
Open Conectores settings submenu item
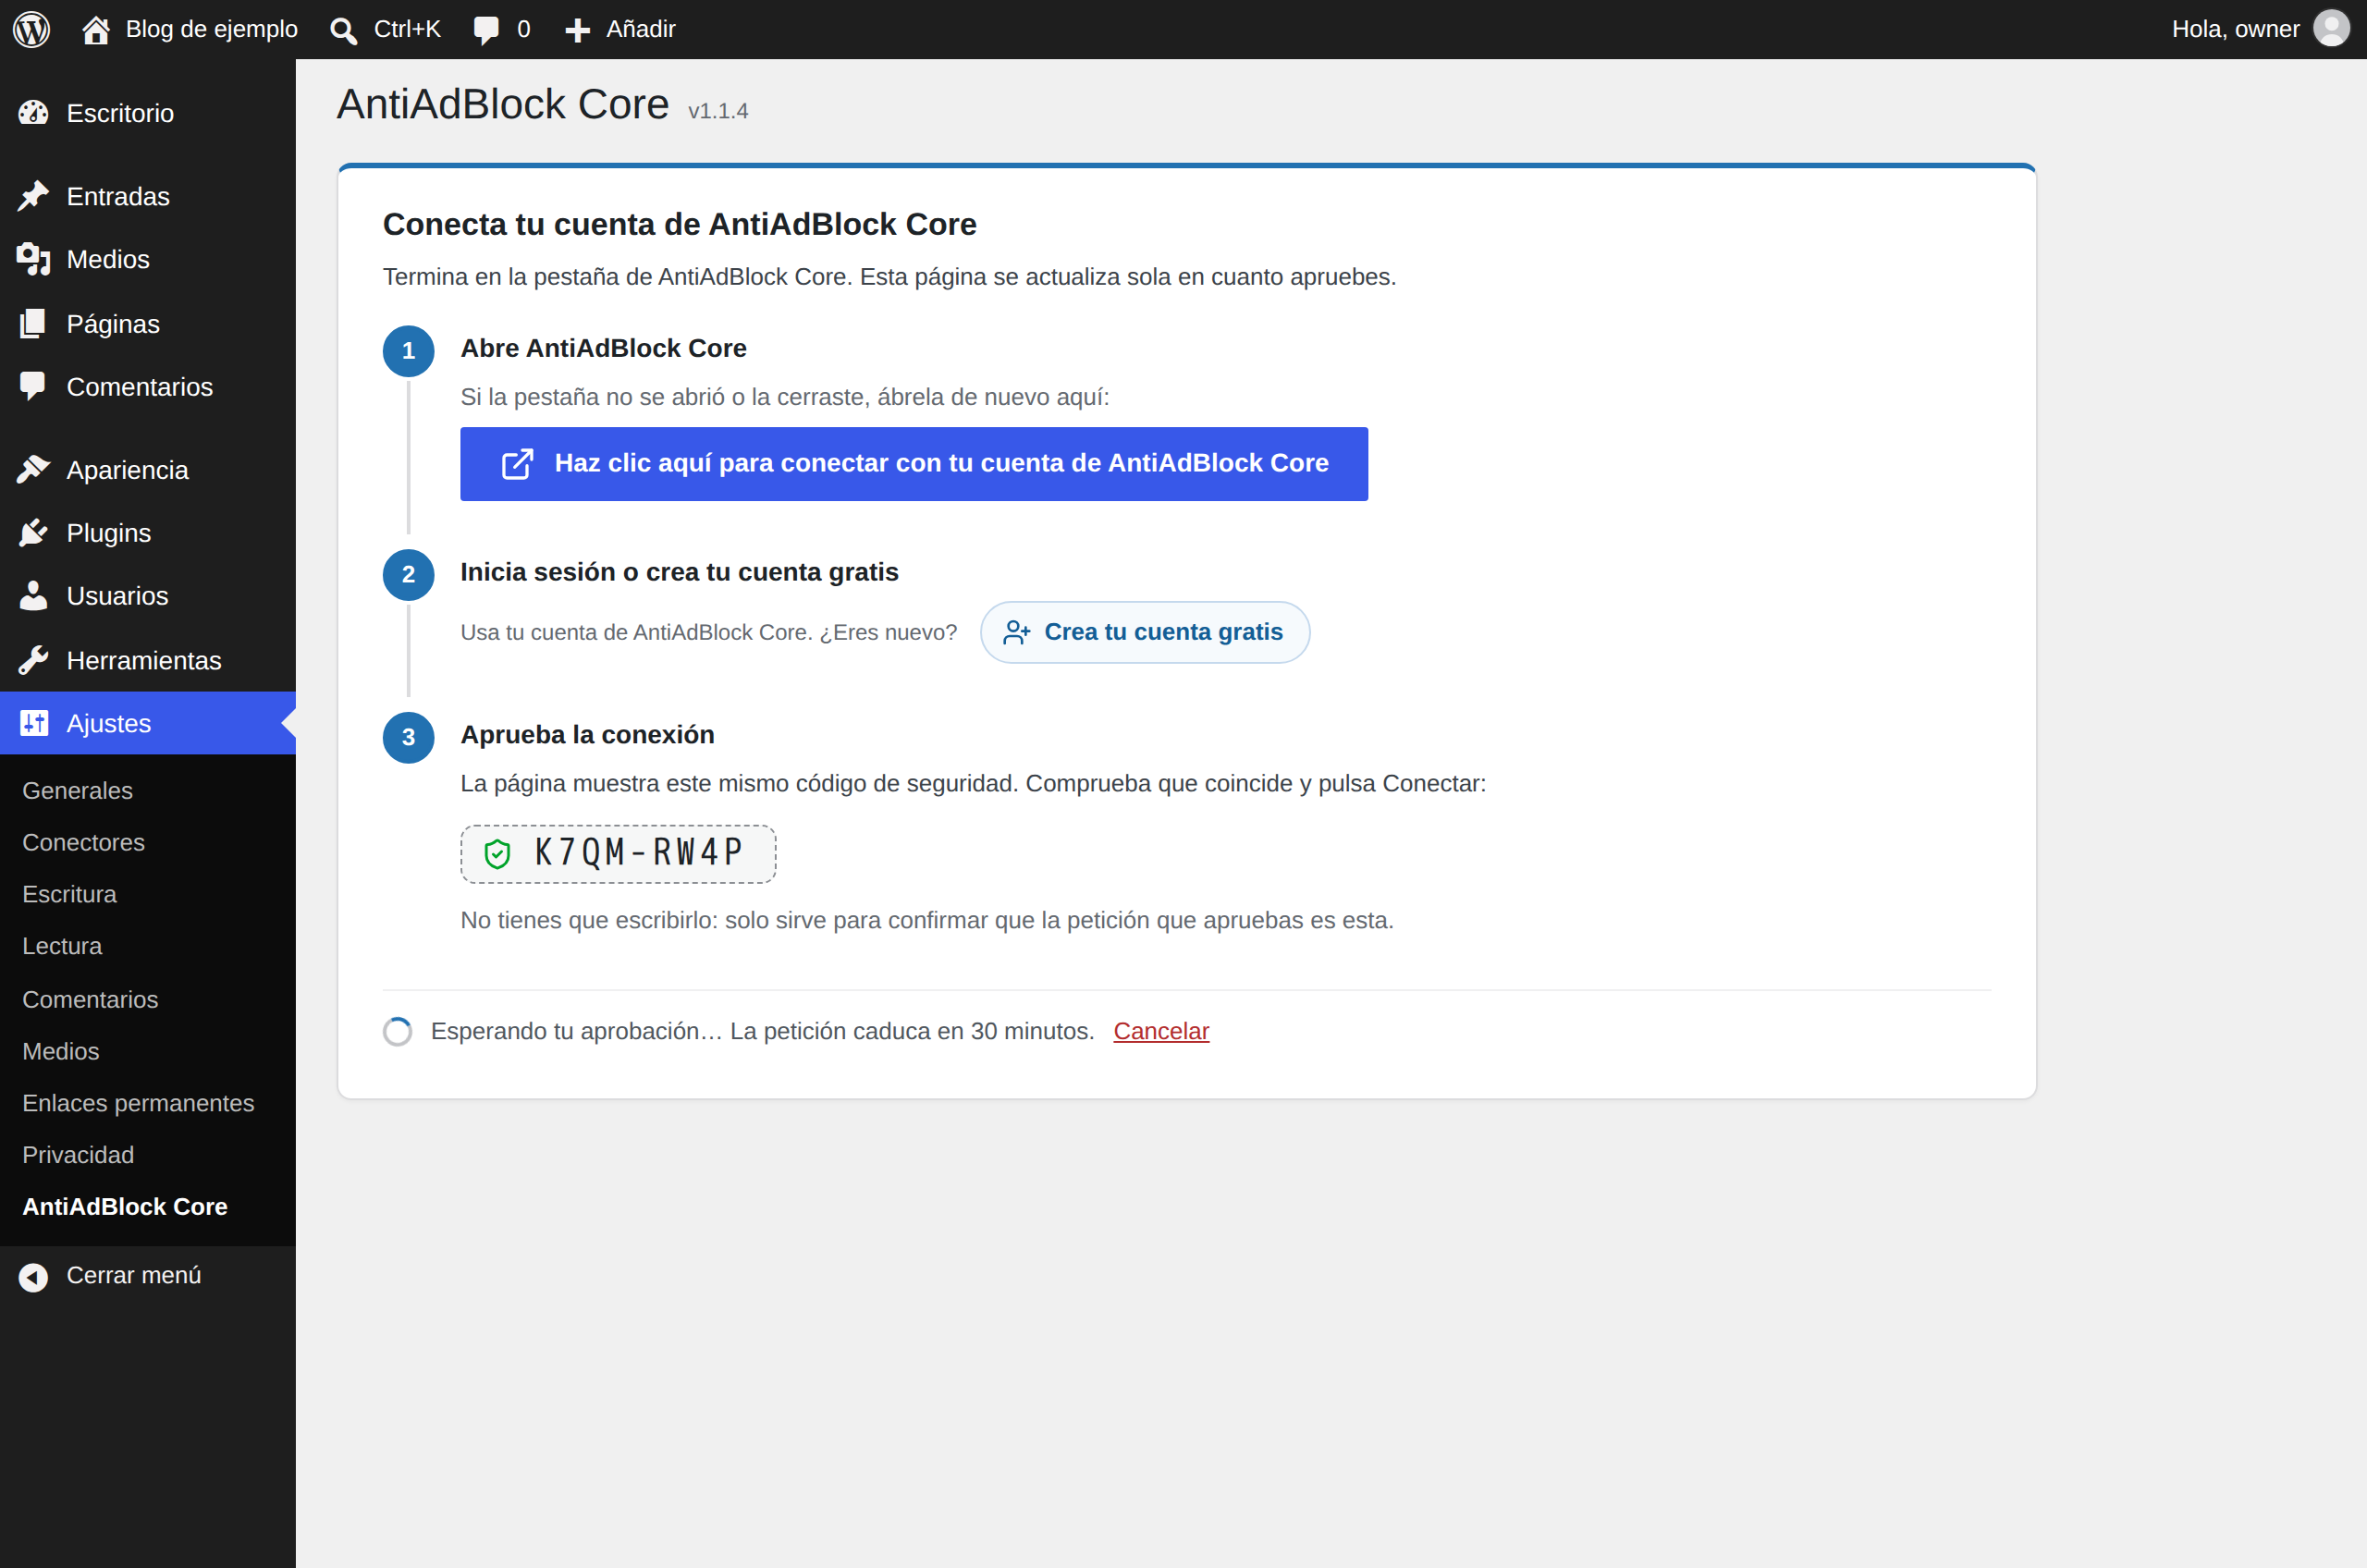pos(83,842)
